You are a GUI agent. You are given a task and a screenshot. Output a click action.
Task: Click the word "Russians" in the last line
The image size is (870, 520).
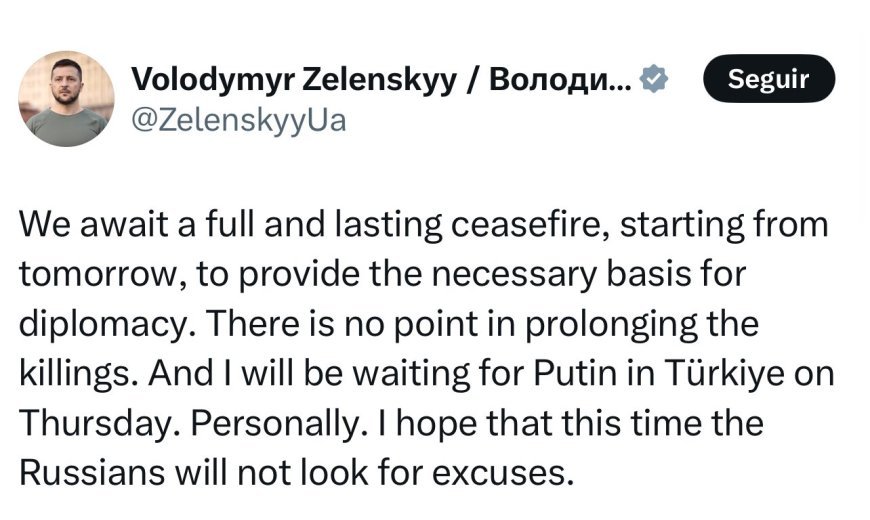pos(92,473)
